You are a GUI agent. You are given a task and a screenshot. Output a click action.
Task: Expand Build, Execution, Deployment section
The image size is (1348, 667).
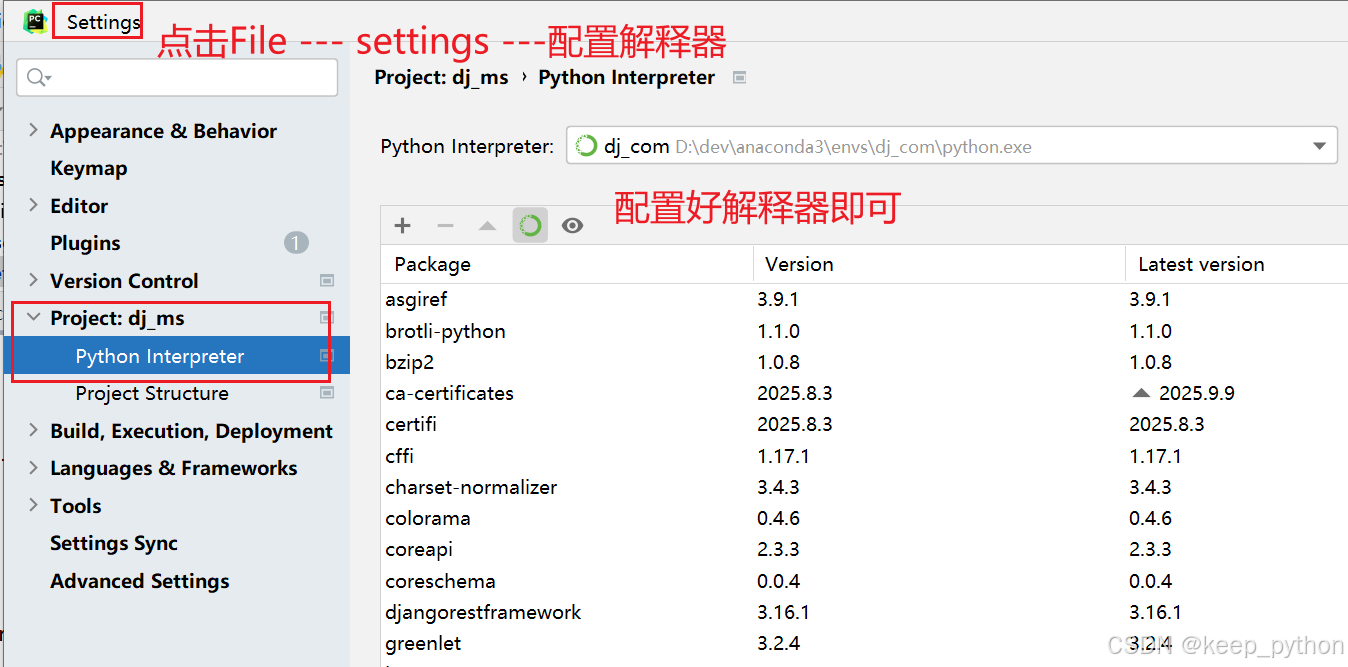(x=33, y=431)
